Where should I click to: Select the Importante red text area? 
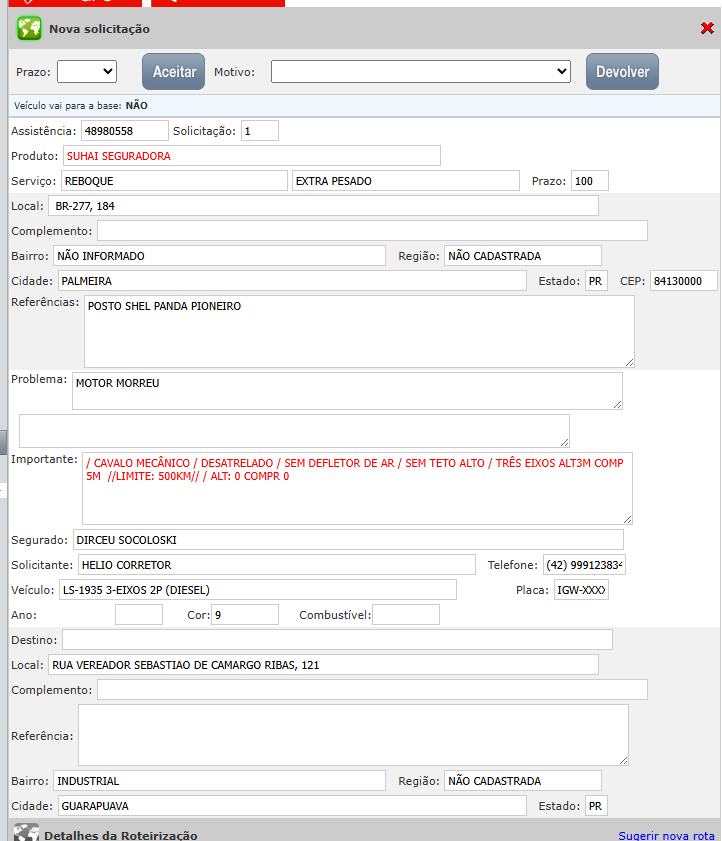point(357,488)
